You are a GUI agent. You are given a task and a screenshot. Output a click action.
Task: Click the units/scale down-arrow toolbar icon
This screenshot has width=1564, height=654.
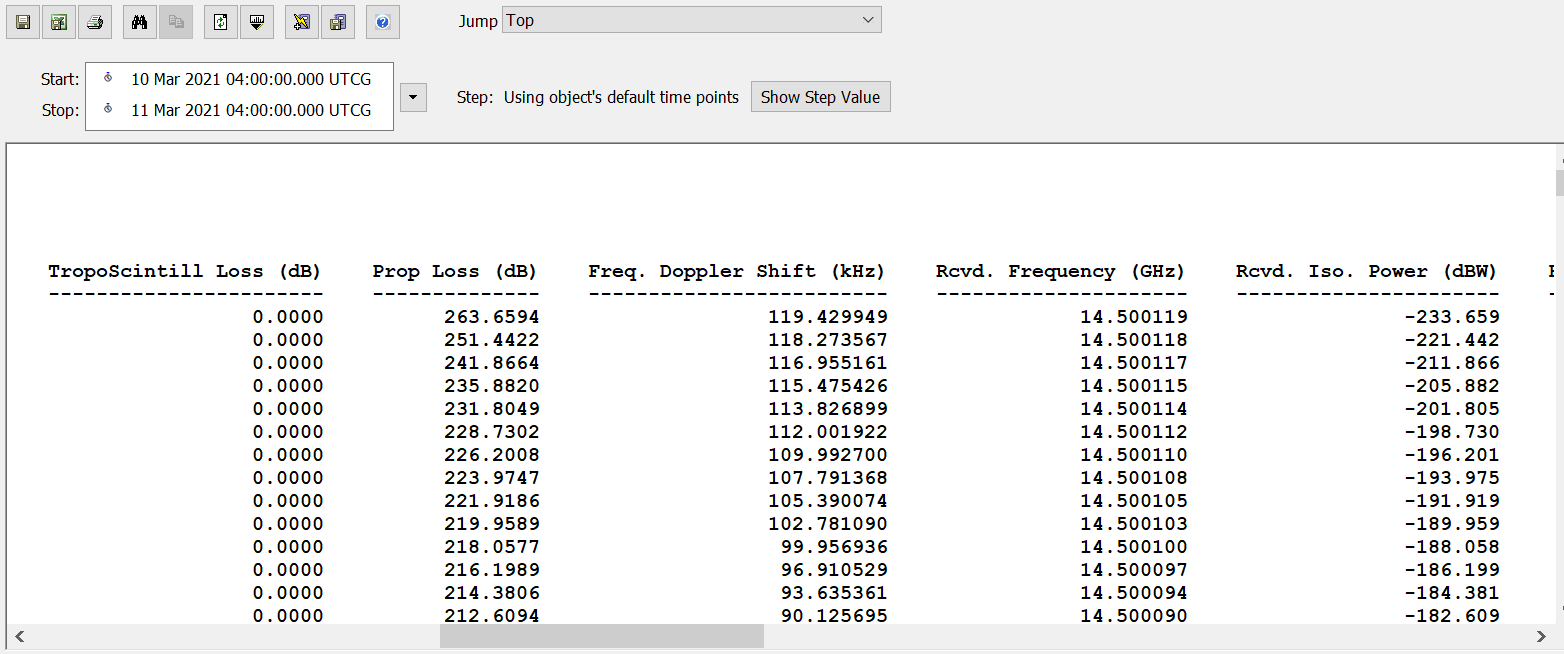[x=257, y=22]
